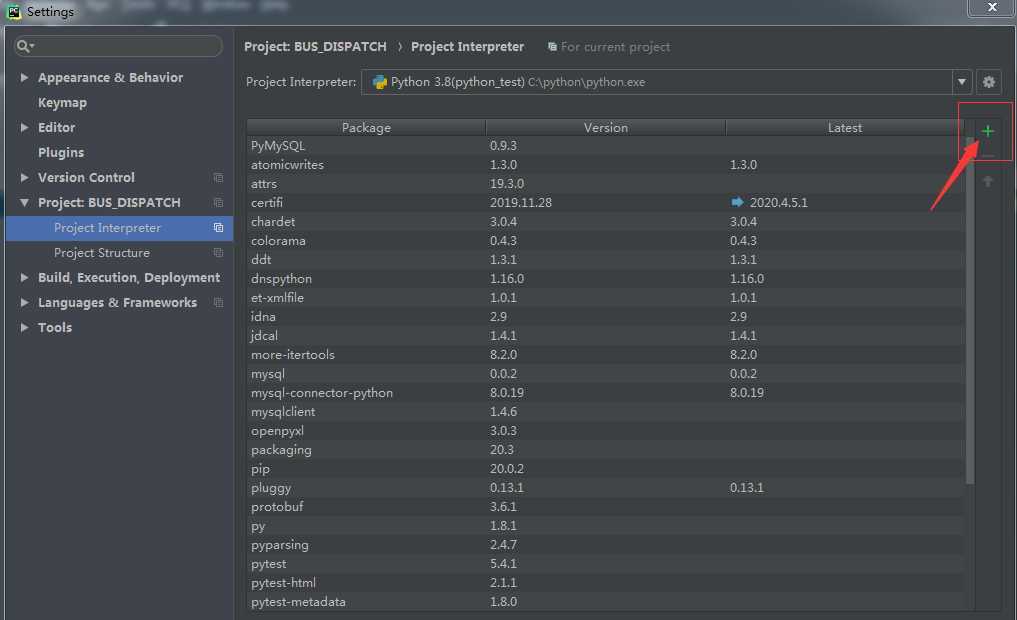Viewport: 1017px width, 620px height.
Task: Select the openpyxl package row
Action: point(605,431)
